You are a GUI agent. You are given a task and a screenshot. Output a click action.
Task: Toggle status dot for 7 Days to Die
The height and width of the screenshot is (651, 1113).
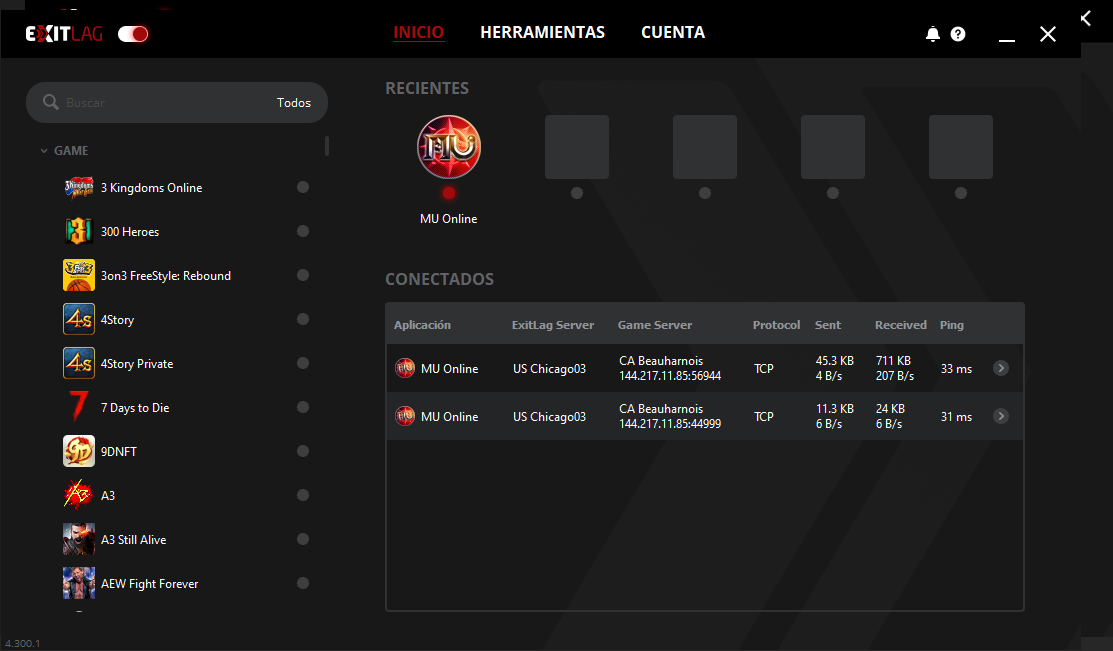pyautogui.click(x=303, y=407)
